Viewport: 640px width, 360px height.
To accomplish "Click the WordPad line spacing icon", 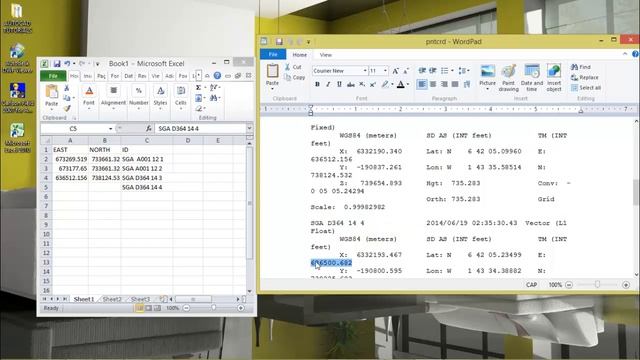I will (462, 71).
